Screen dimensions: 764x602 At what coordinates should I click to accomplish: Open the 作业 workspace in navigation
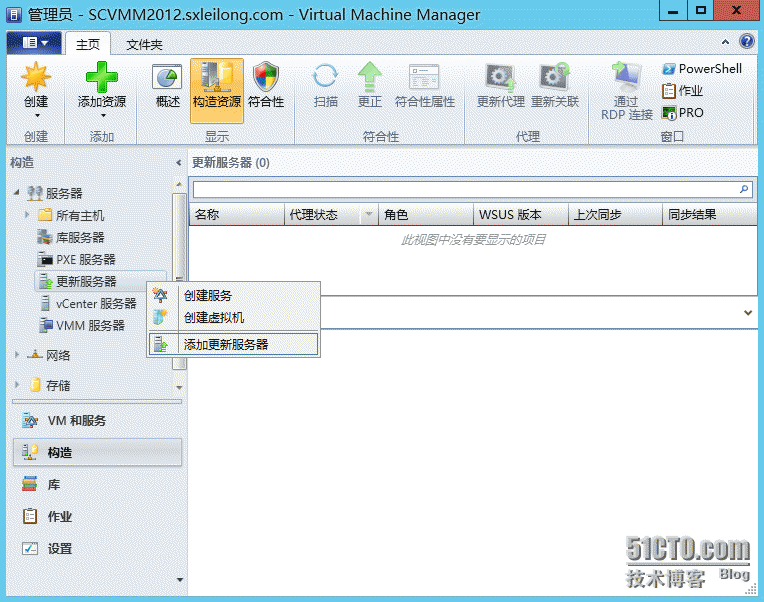tap(97, 516)
